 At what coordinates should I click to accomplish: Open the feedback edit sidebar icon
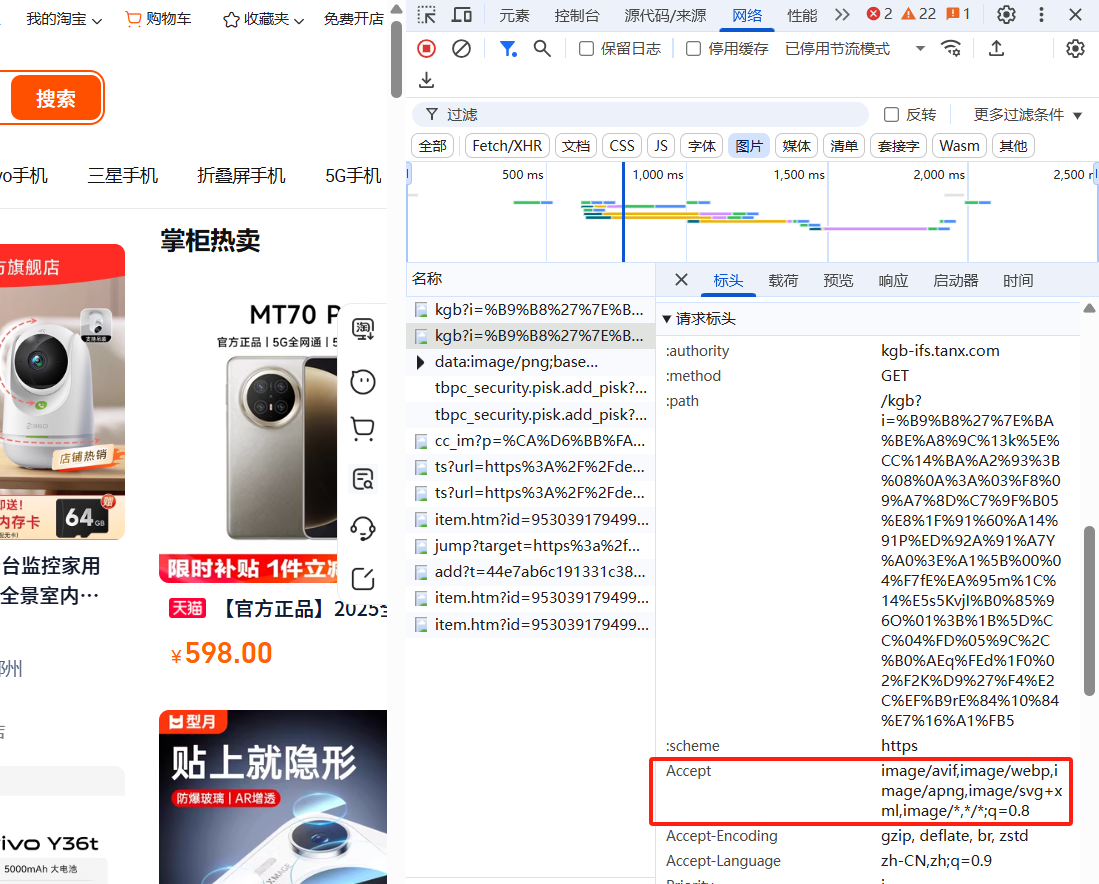pos(363,579)
